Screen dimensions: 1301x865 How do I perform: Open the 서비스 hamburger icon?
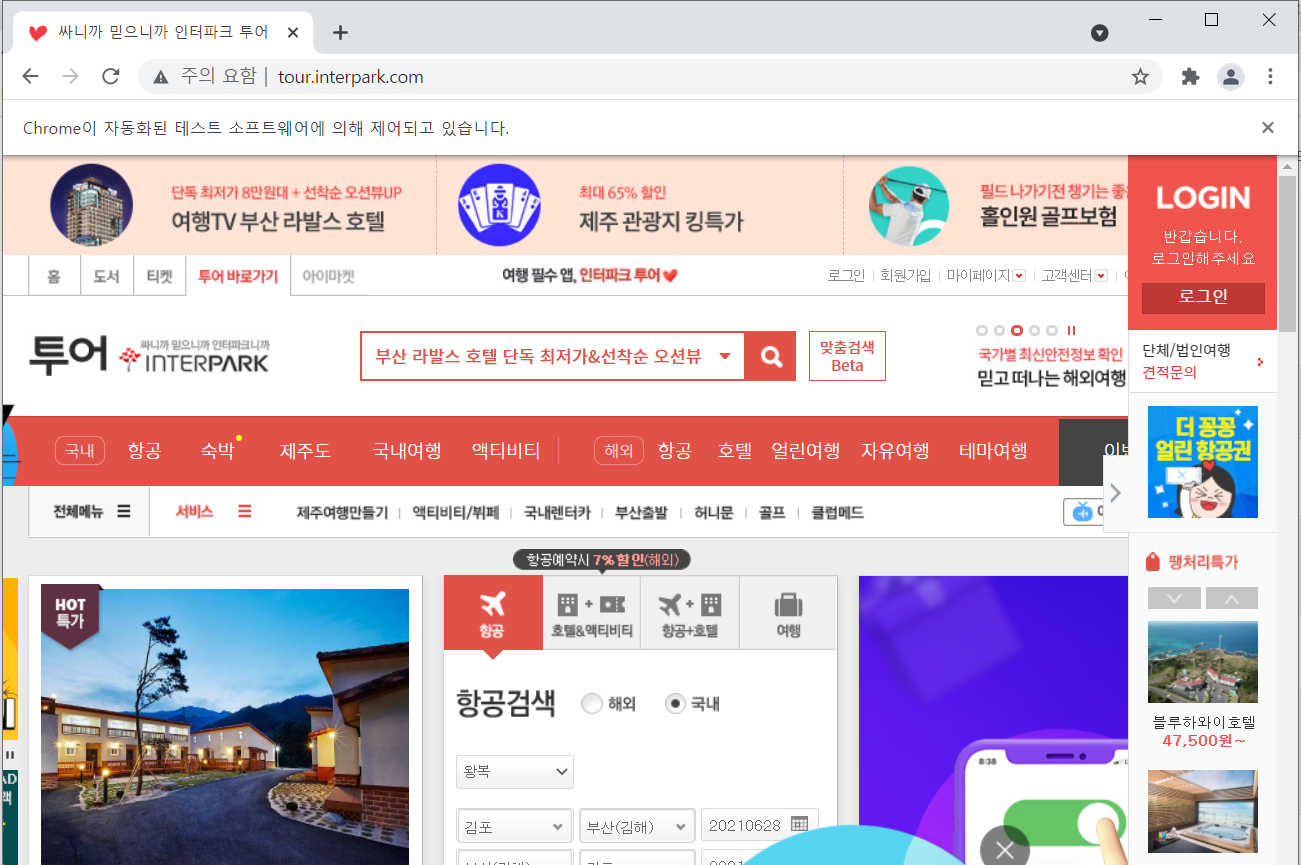click(244, 511)
